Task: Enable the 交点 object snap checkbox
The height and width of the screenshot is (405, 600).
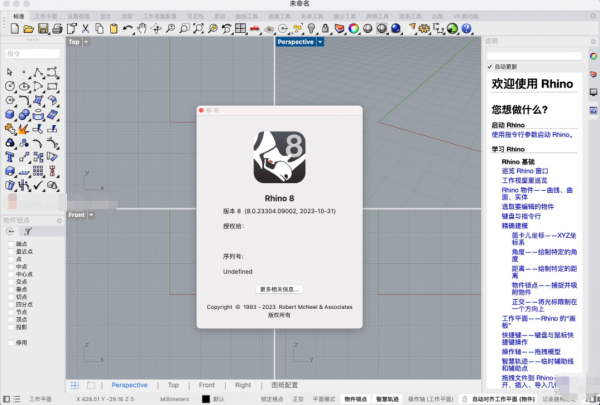Action: click(x=11, y=282)
